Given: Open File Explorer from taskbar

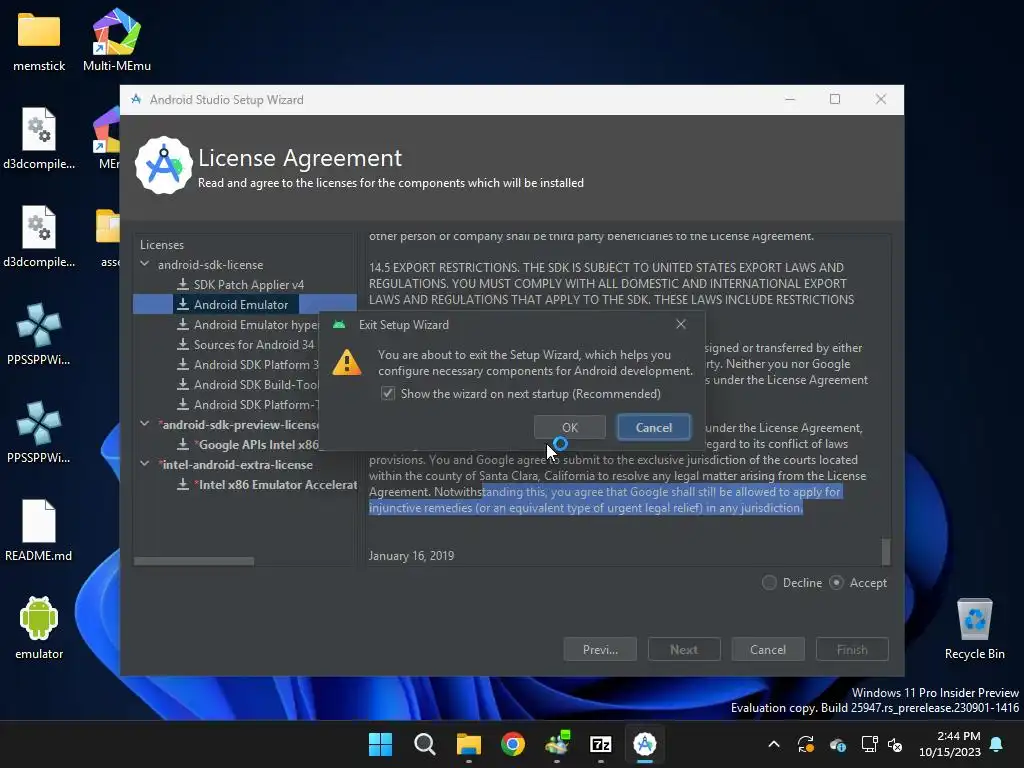Looking at the screenshot, I should 468,744.
